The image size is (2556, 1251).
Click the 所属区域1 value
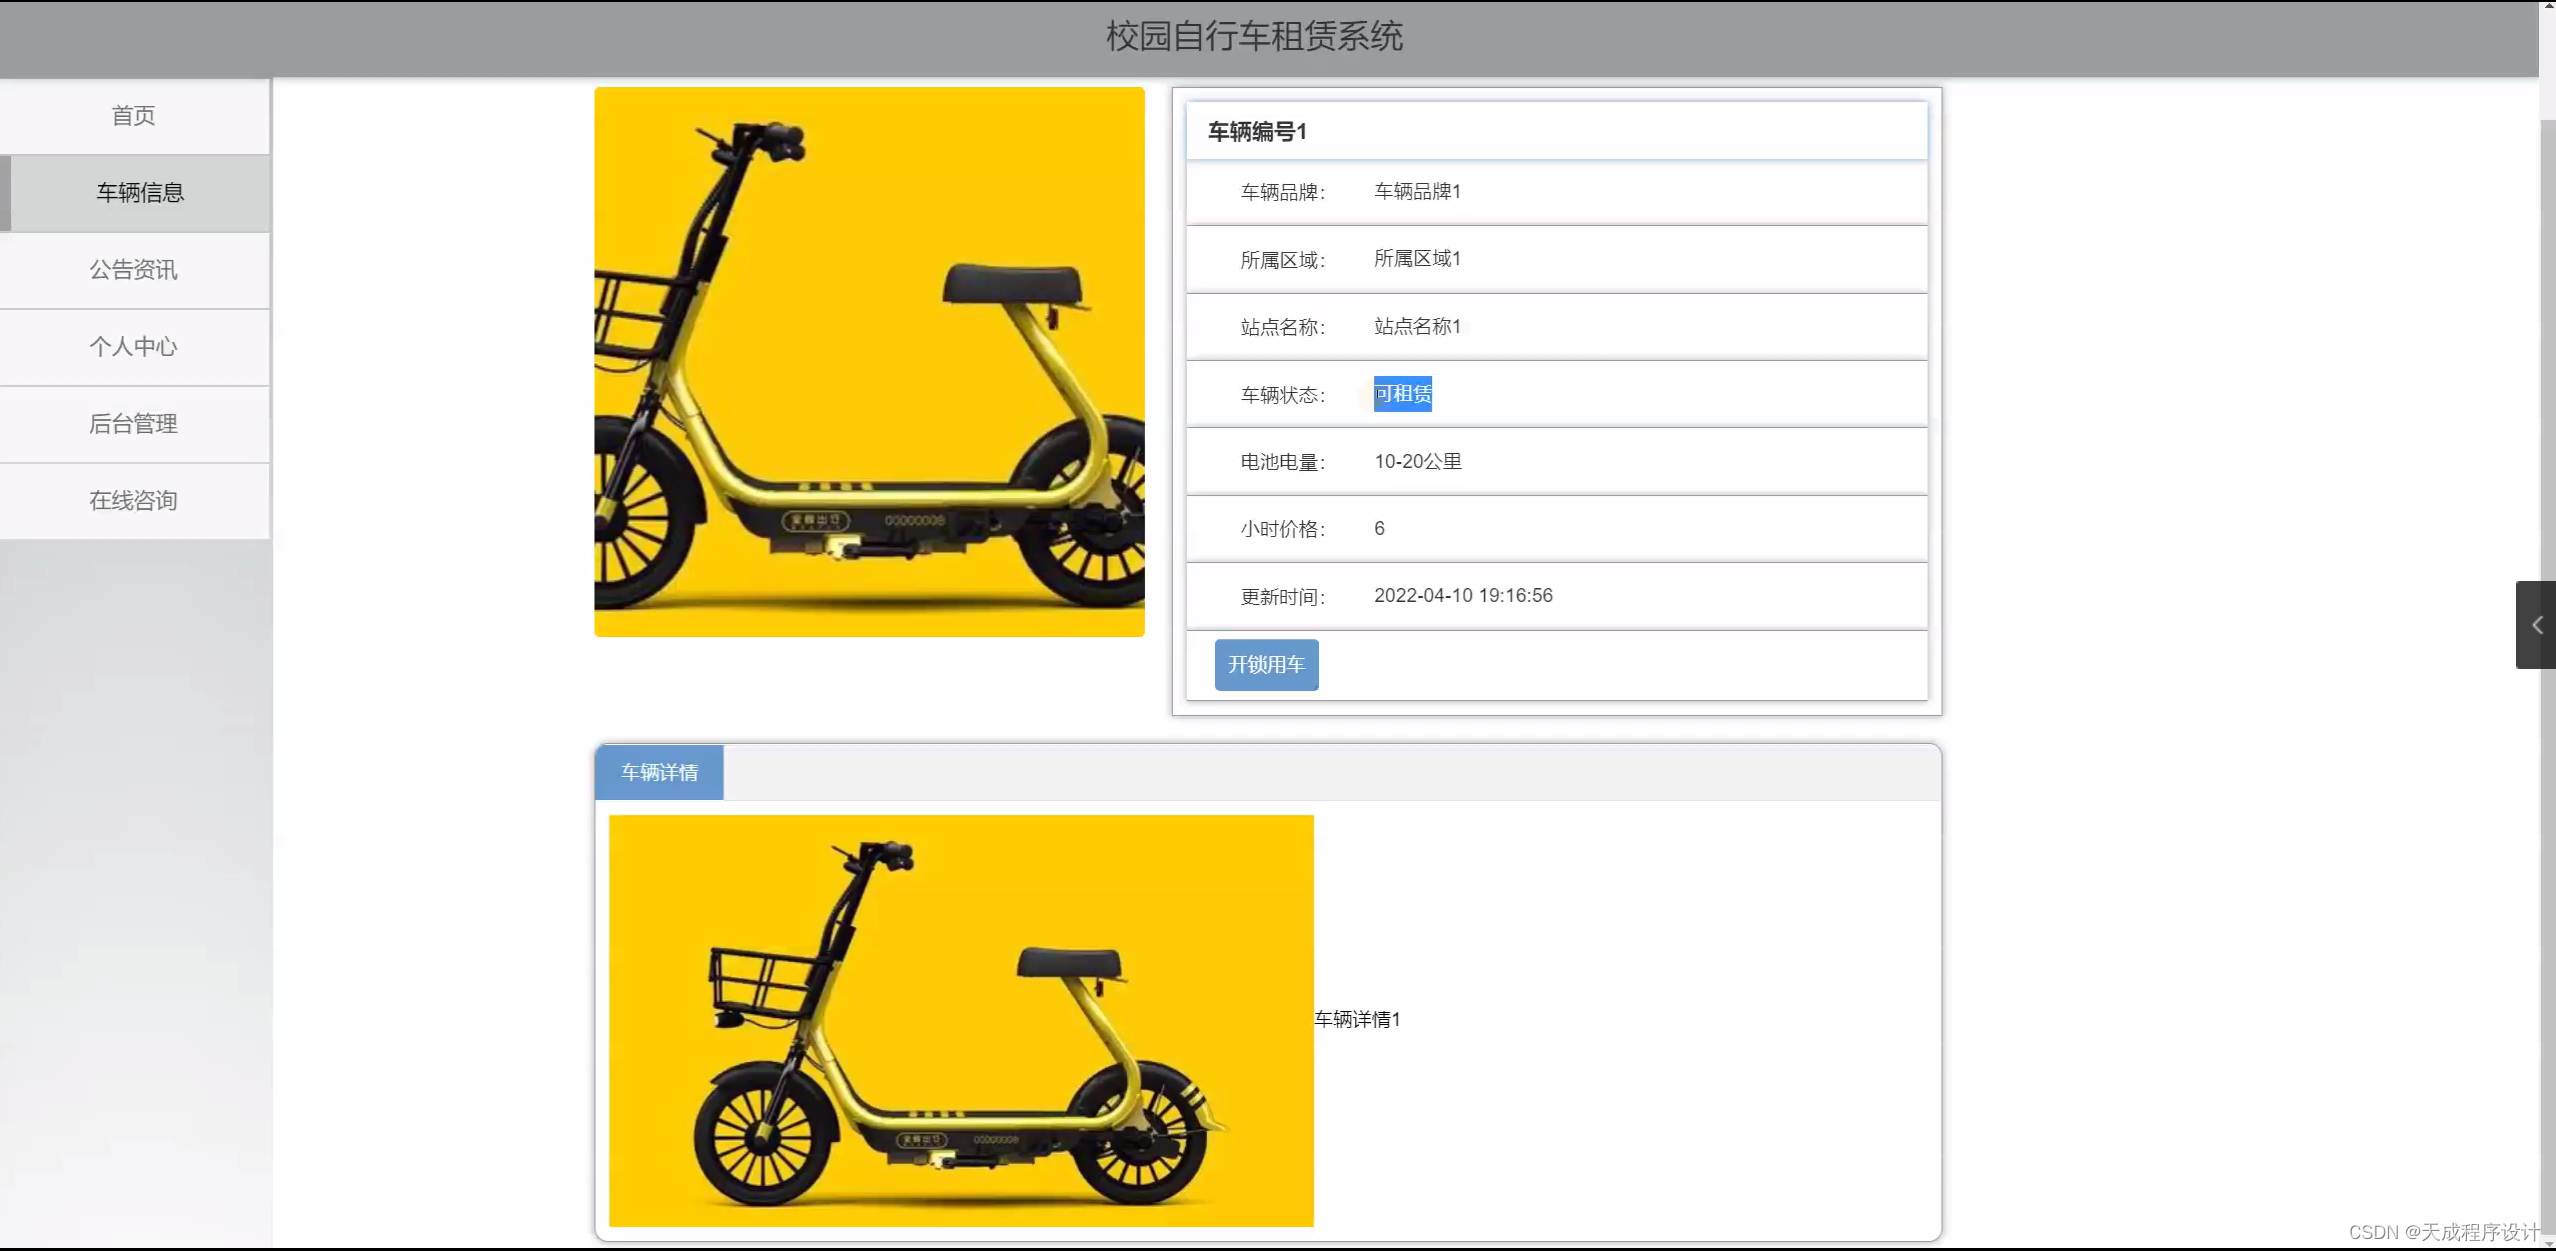tap(1417, 259)
